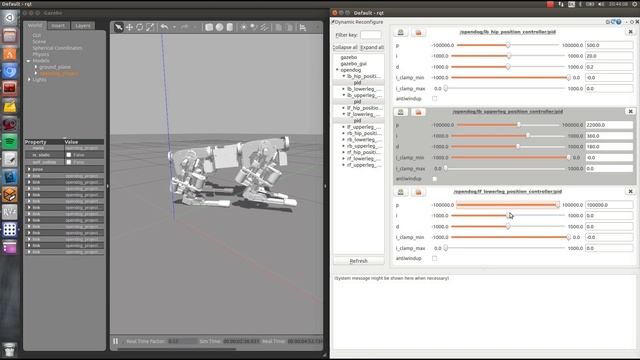Click the copy icon in Gazebo toolbar

click(278, 27)
